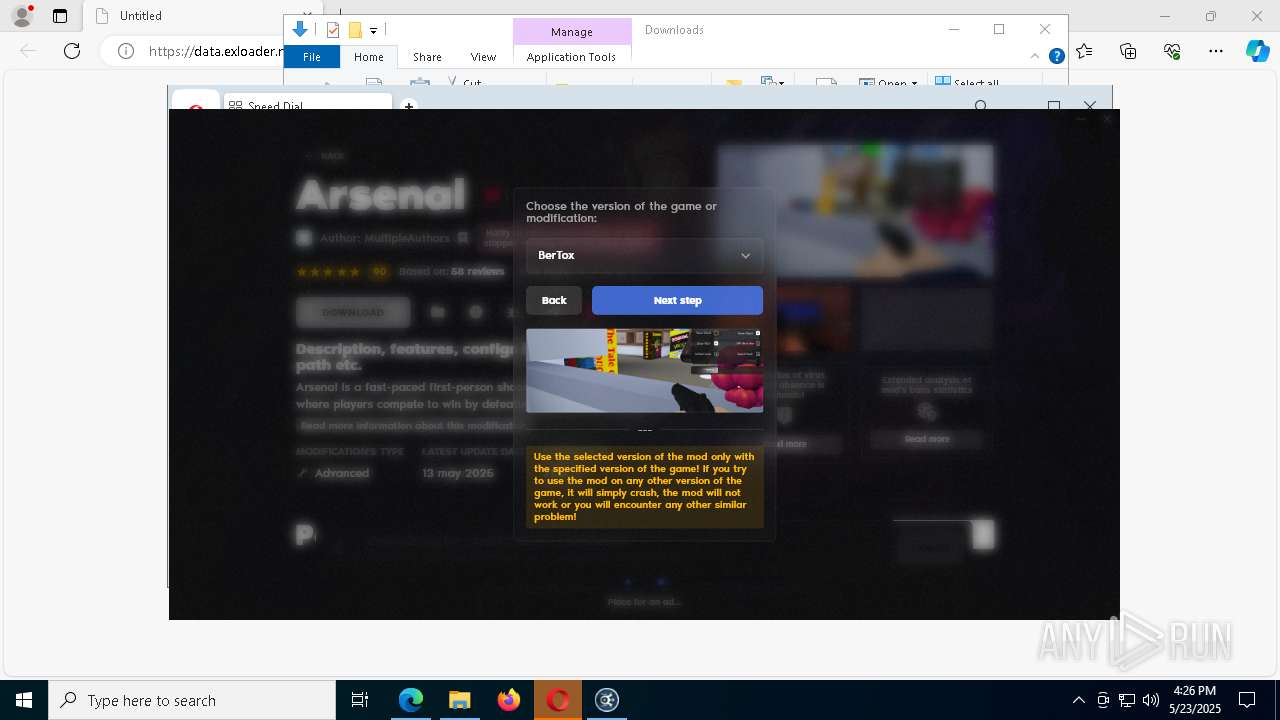The width and height of the screenshot is (1280, 720).
Task: Open the Copilot icon in Edge
Action: 1257,51
